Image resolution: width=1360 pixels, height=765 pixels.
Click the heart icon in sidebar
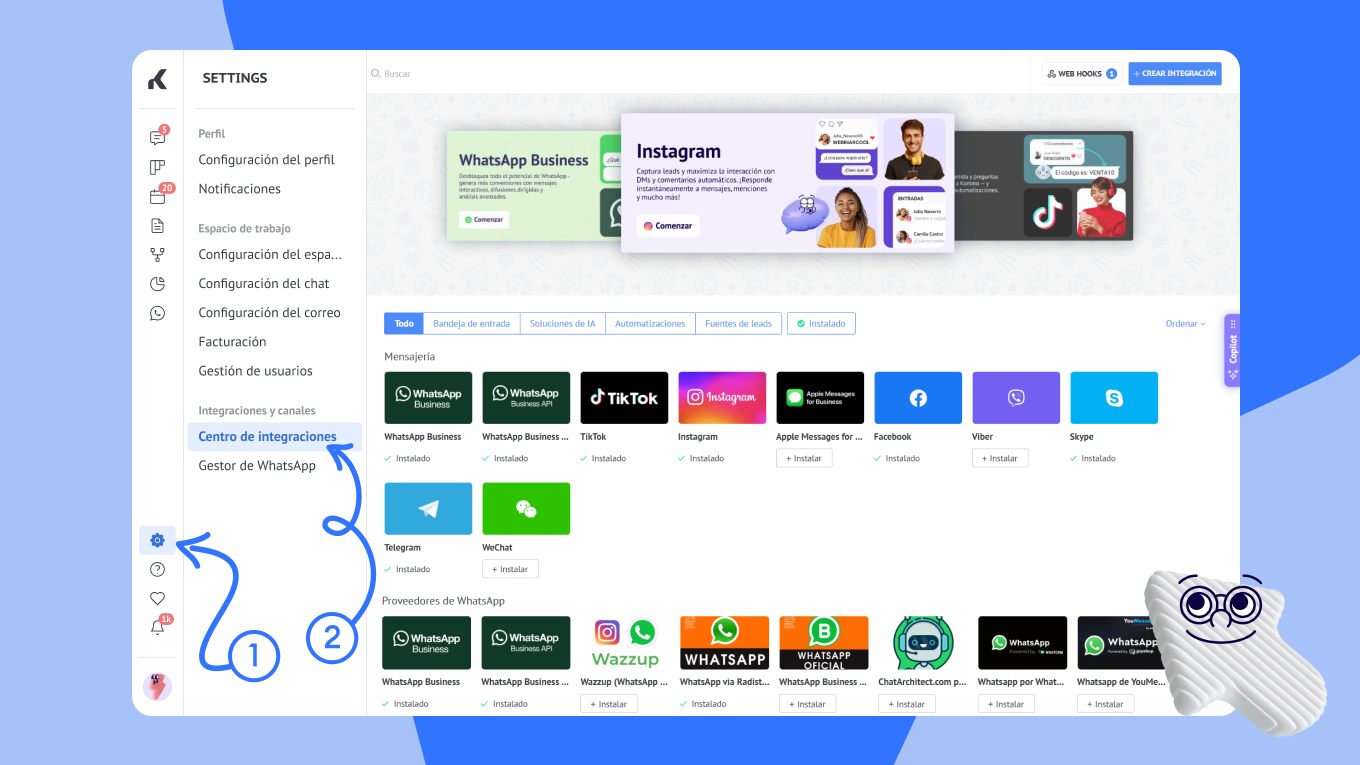pyautogui.click(x=157, y=598)
